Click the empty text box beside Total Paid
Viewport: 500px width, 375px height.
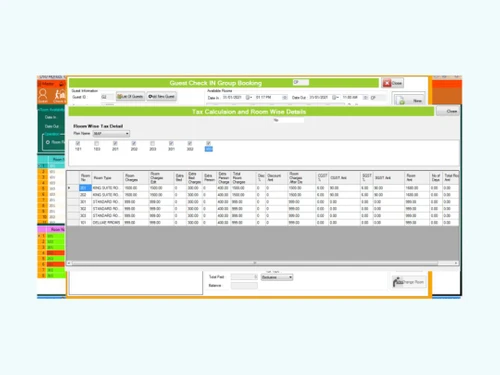point(135,283)
